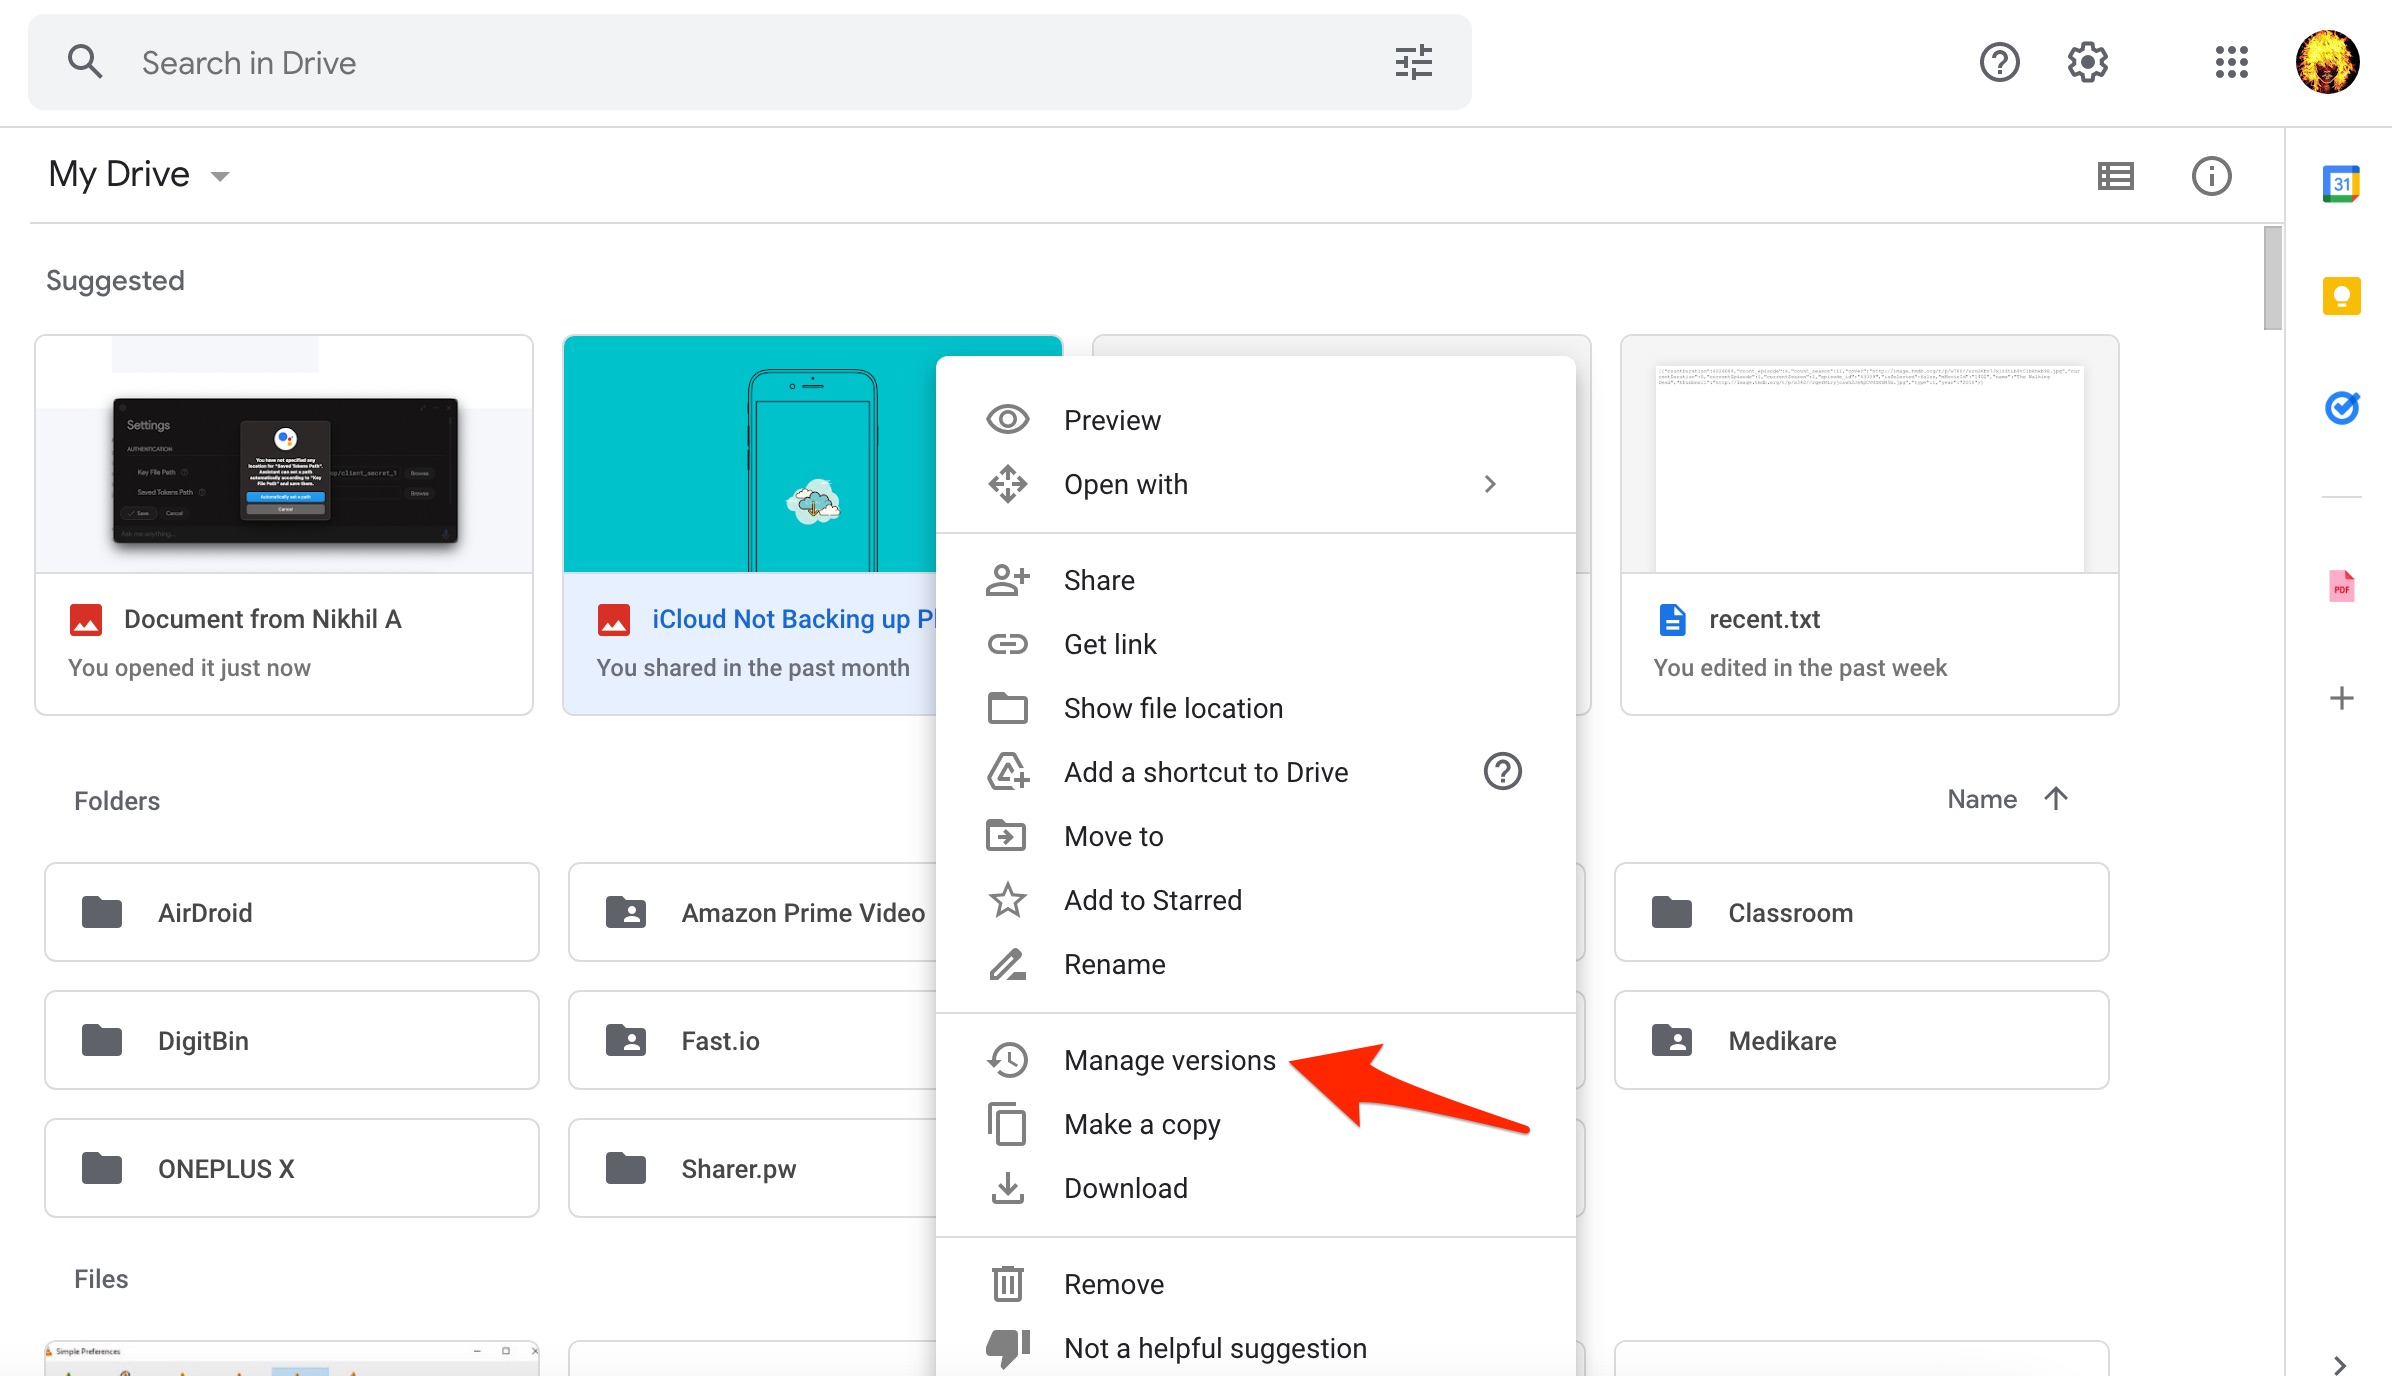Toggle info panel with the info icon
Image resolution: width=2392 pixels, height=1376 pixels.
(x=2213, y=176)
